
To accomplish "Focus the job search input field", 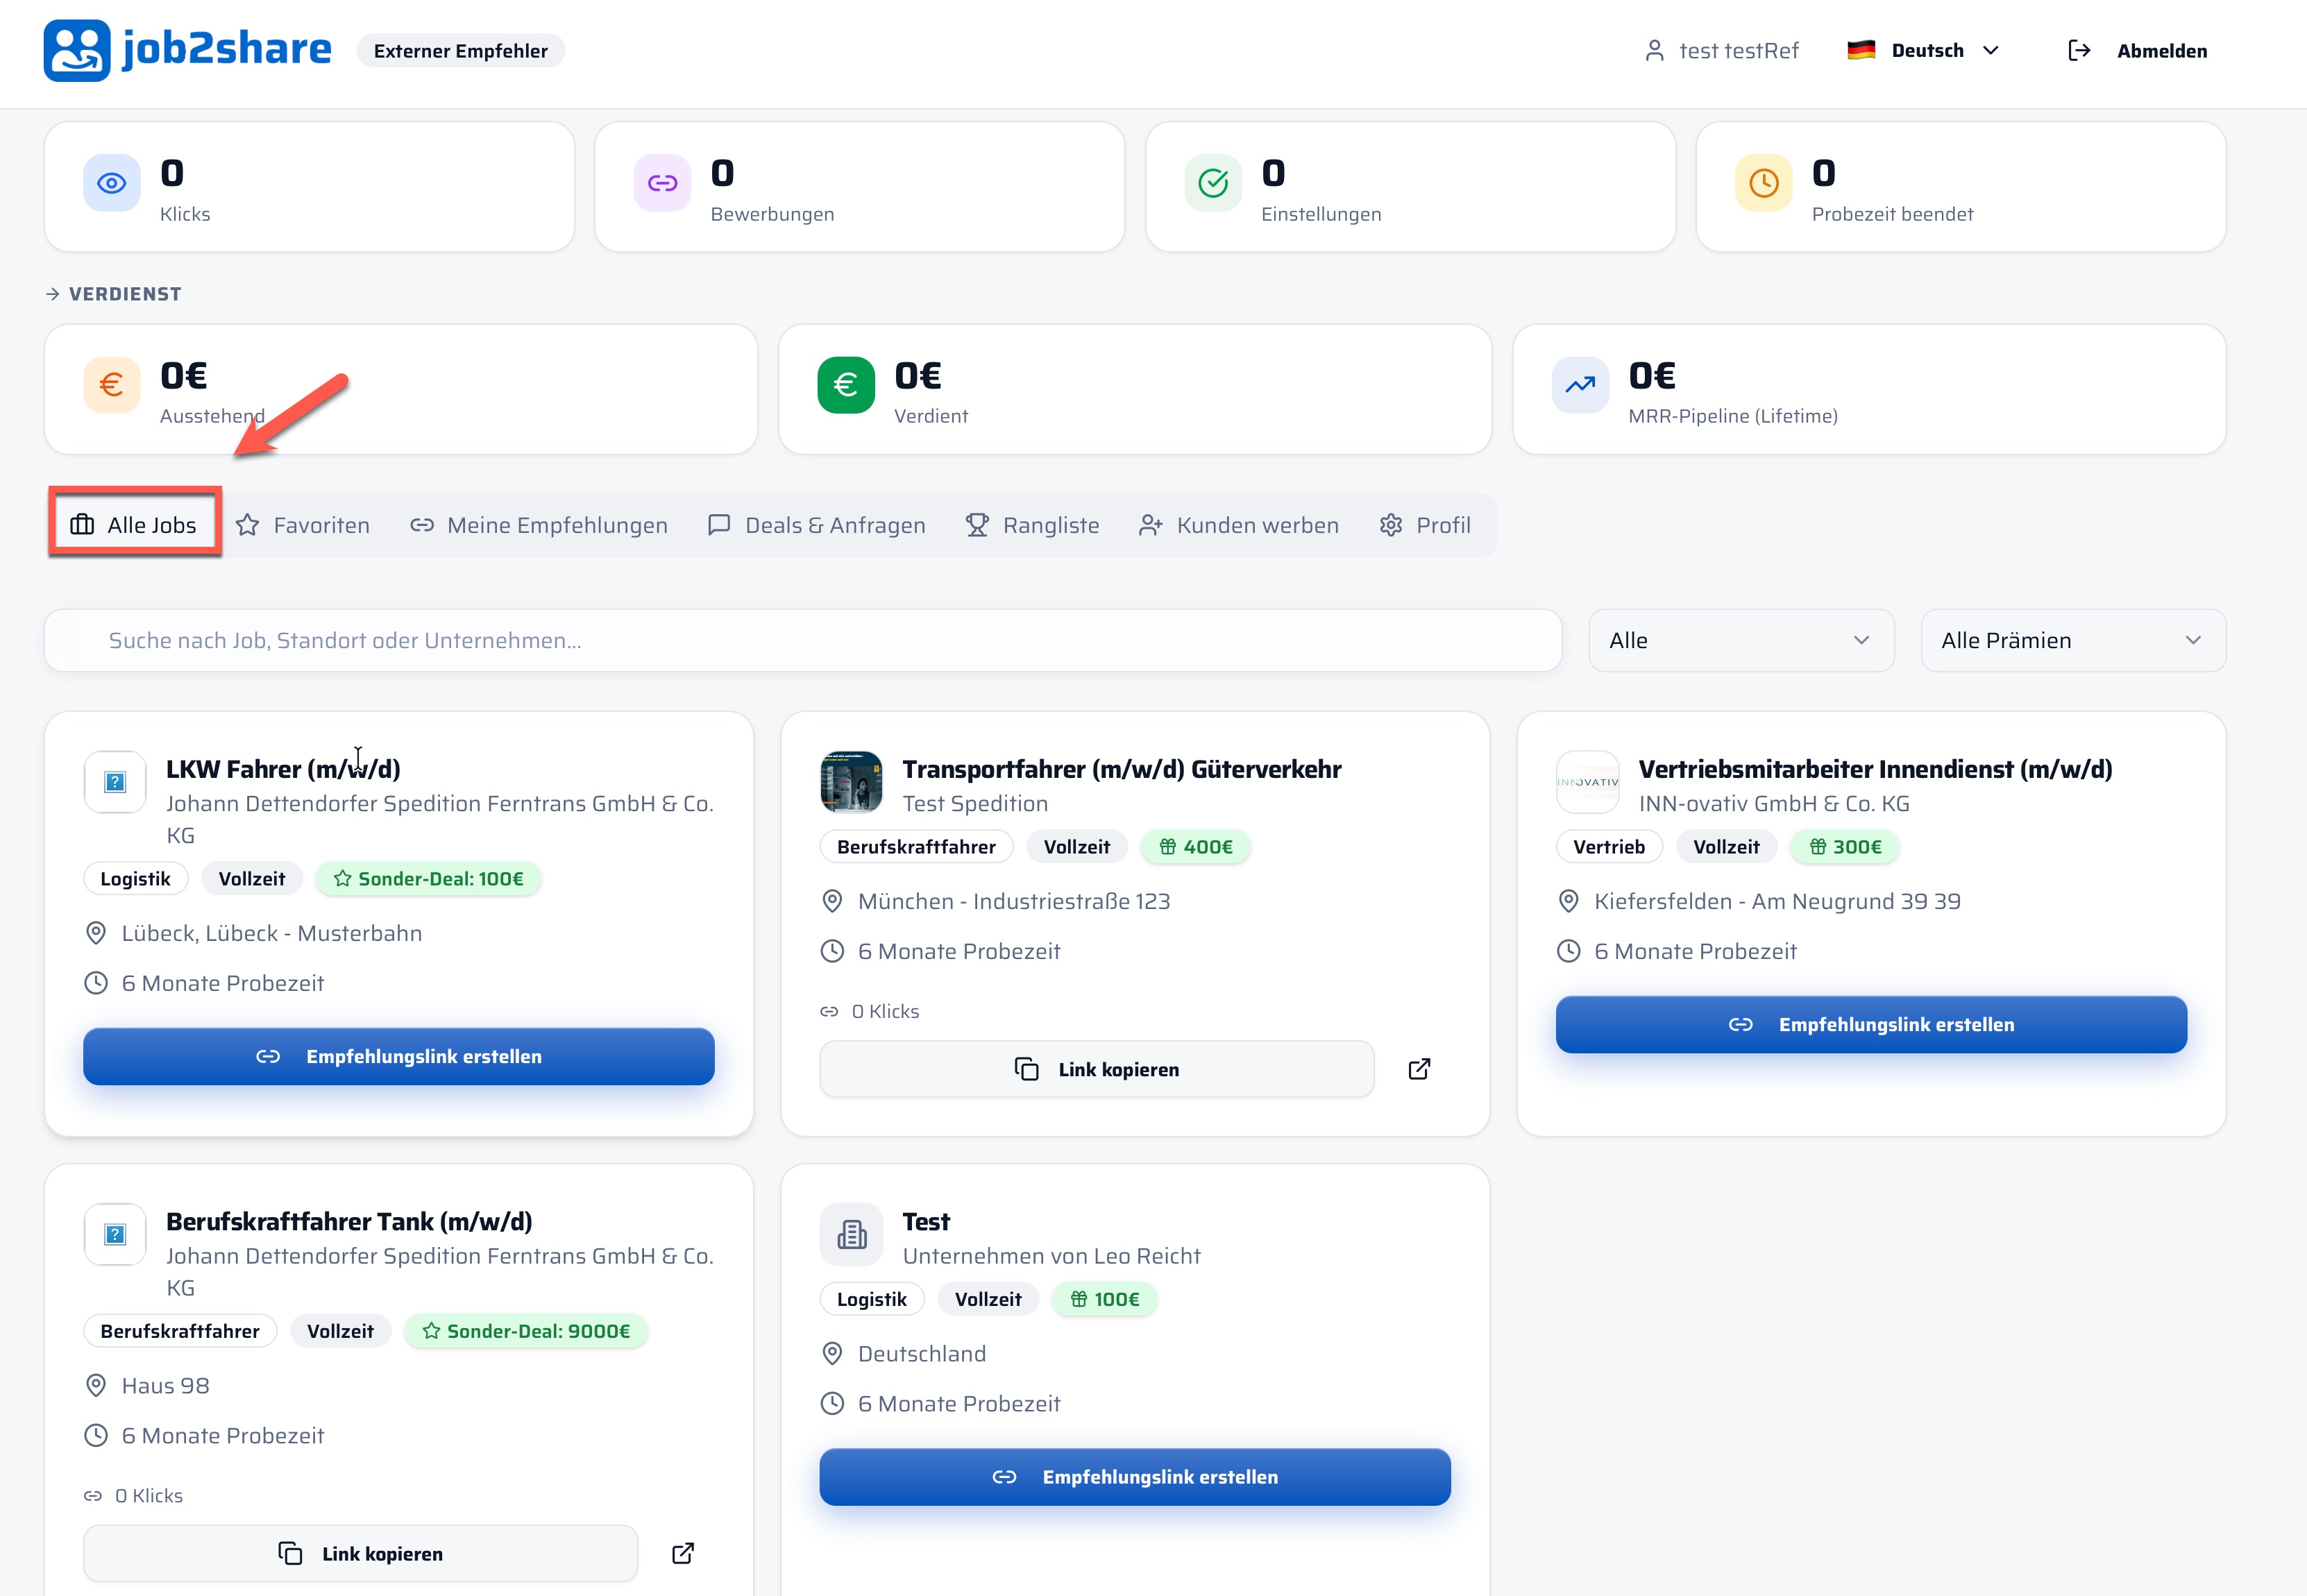I will [803, 640].
